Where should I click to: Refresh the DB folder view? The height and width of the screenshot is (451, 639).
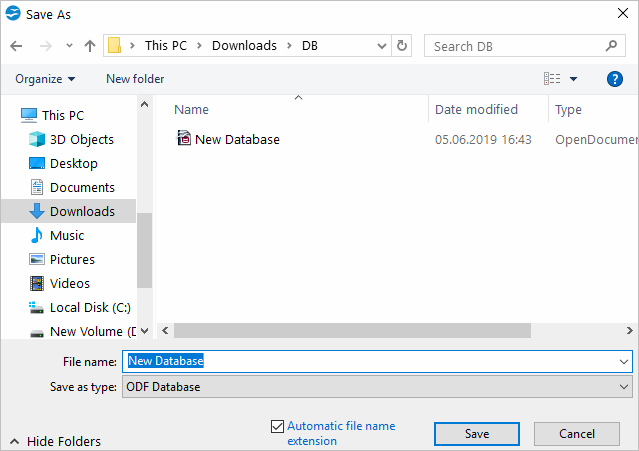point(402,46)
